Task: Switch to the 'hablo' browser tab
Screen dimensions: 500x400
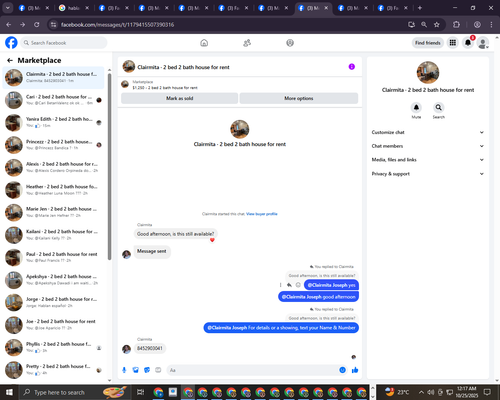Action: 74,8
